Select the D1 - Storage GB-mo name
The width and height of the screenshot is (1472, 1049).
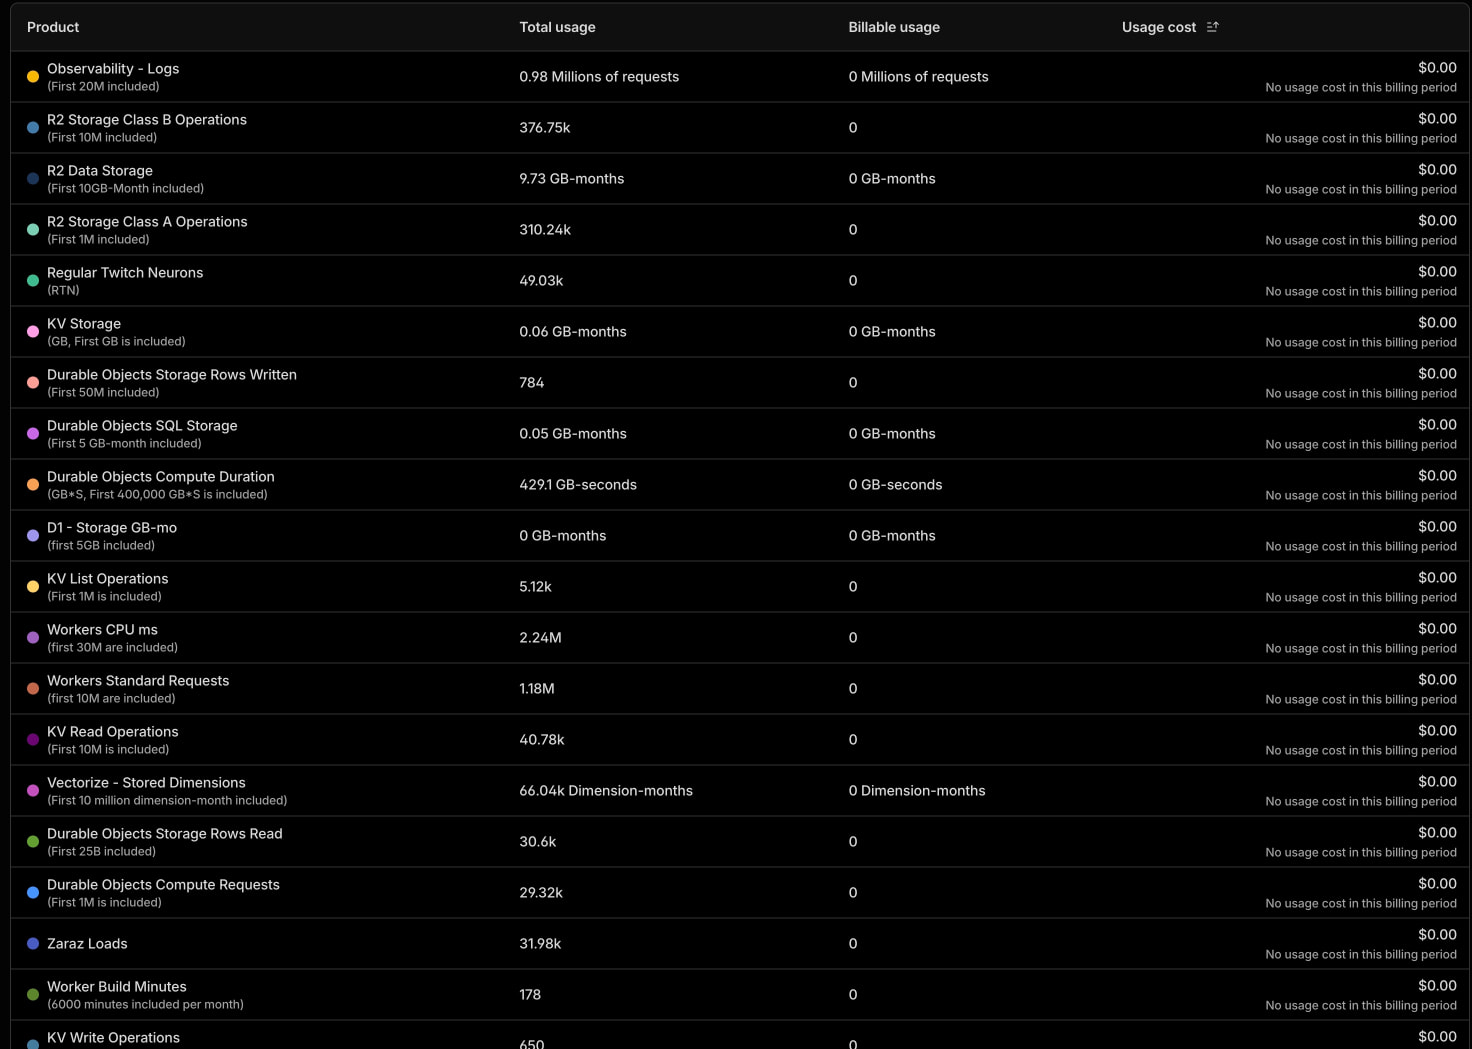(x=112, y=528)
